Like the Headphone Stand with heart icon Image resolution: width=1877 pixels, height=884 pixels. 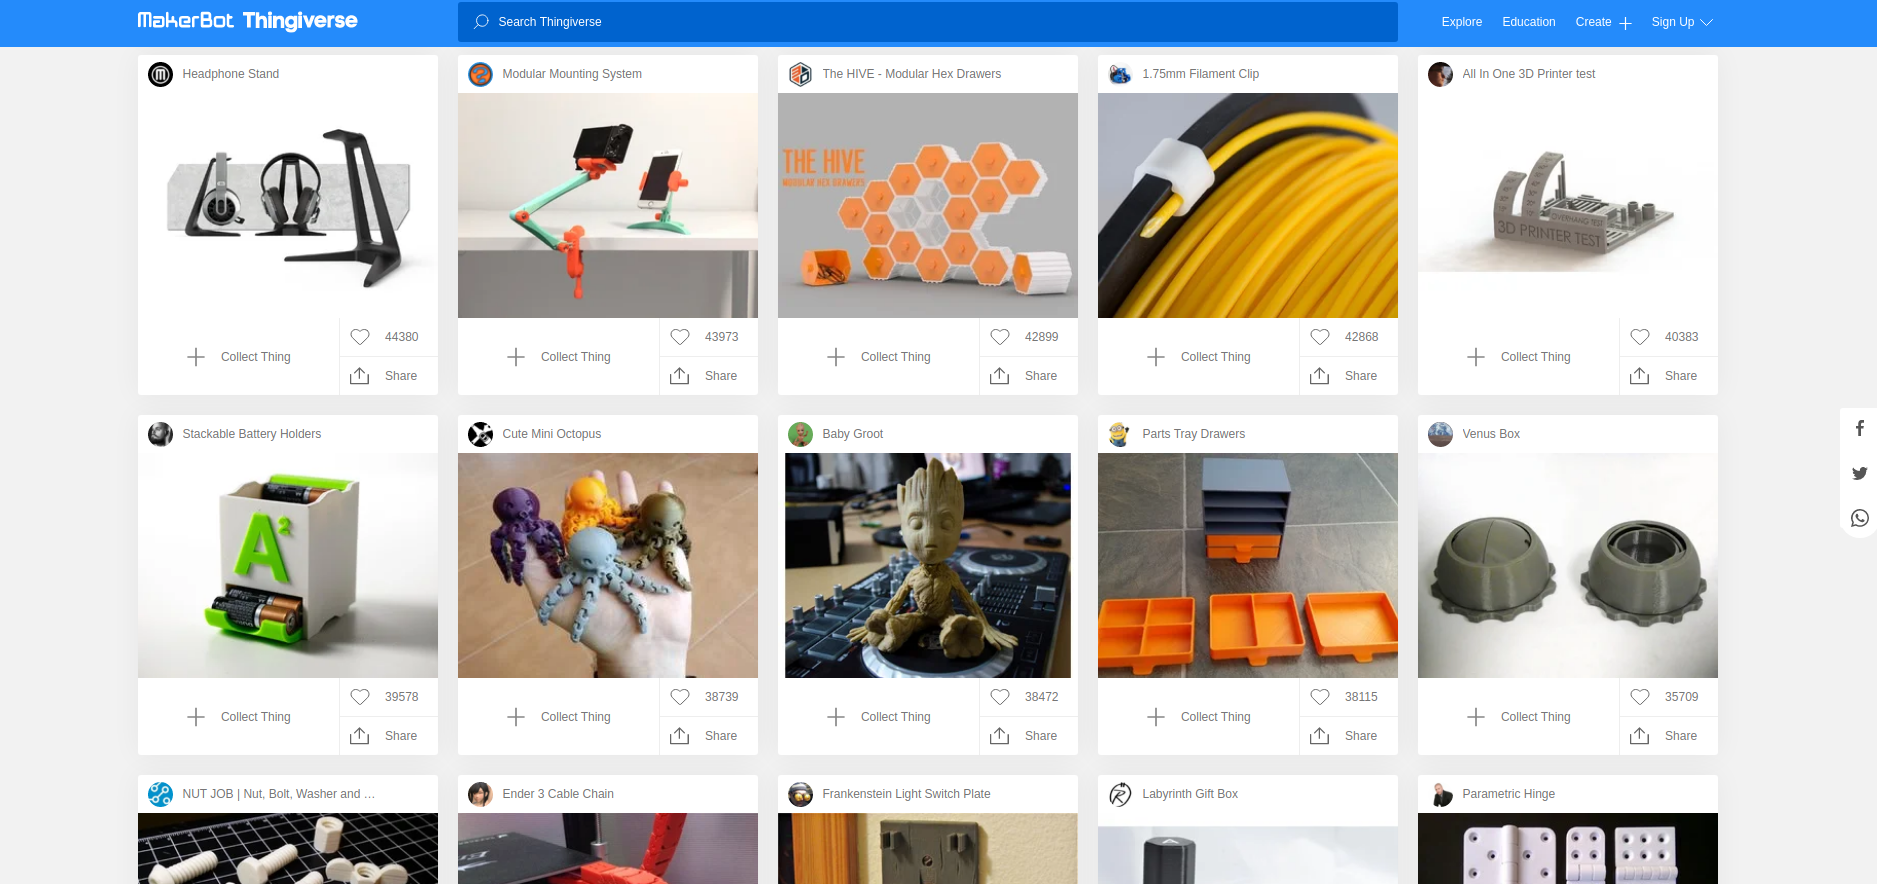[360, 337]
